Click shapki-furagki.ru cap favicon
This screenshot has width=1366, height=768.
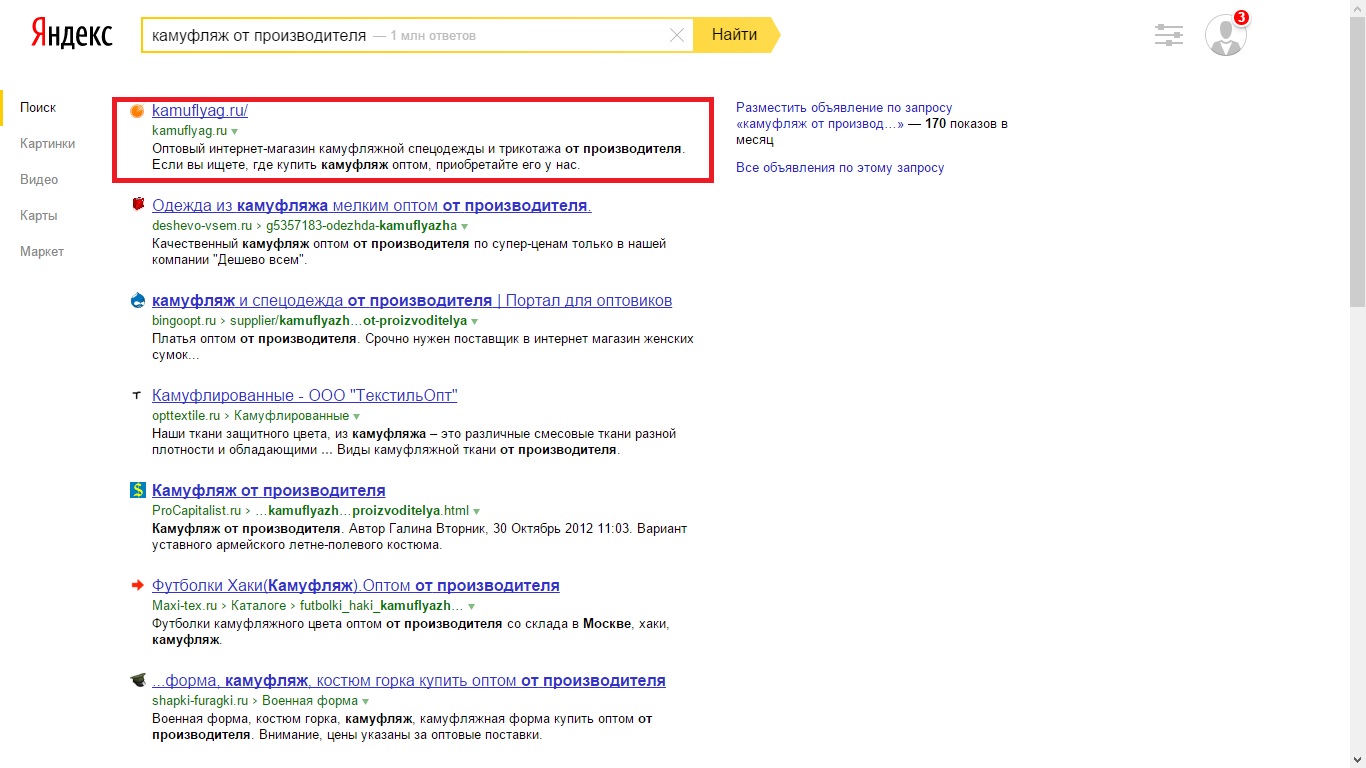138,680
